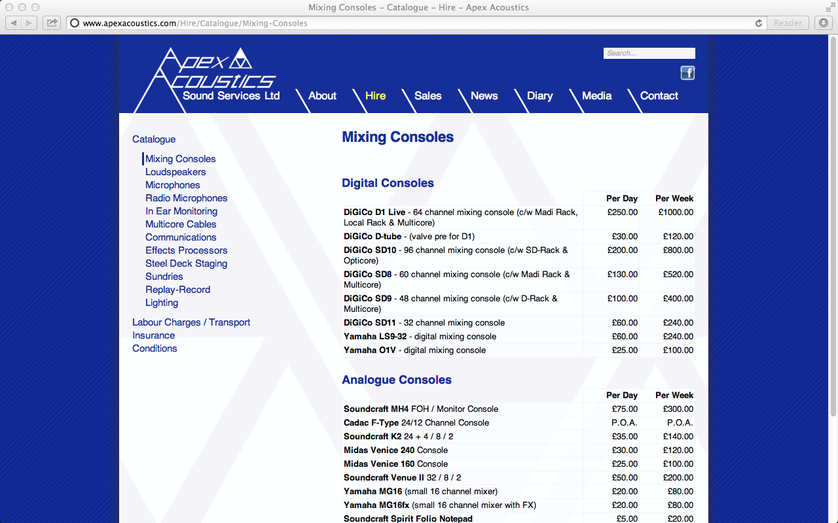Click the Safari forward arrow button
Image resolution: width=838 pixels, height=523 pixels.
[29, 23]
